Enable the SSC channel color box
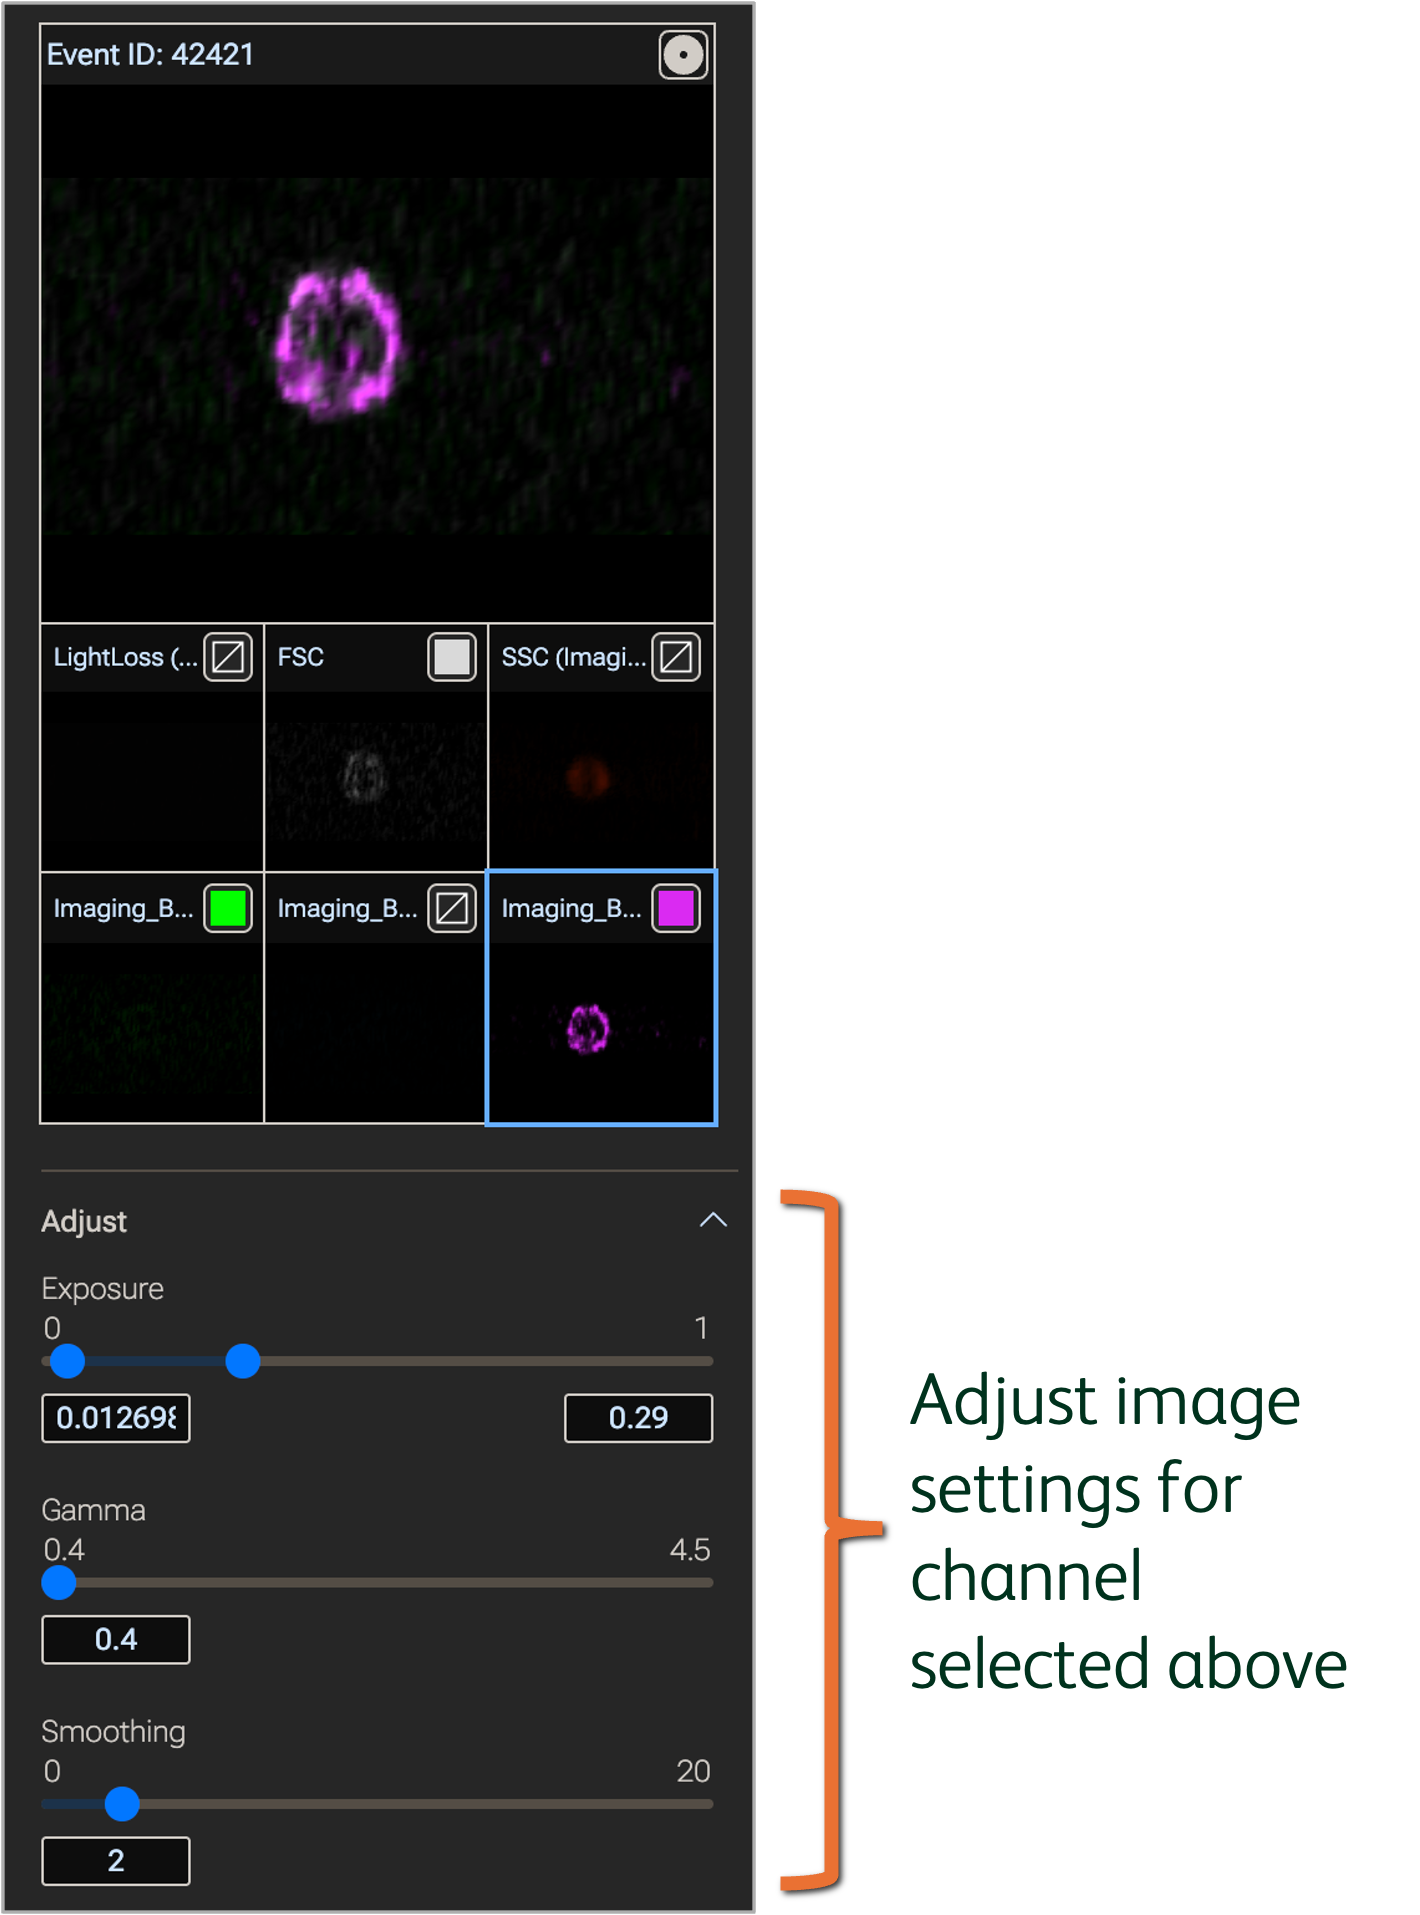 [x=676, y=657]
